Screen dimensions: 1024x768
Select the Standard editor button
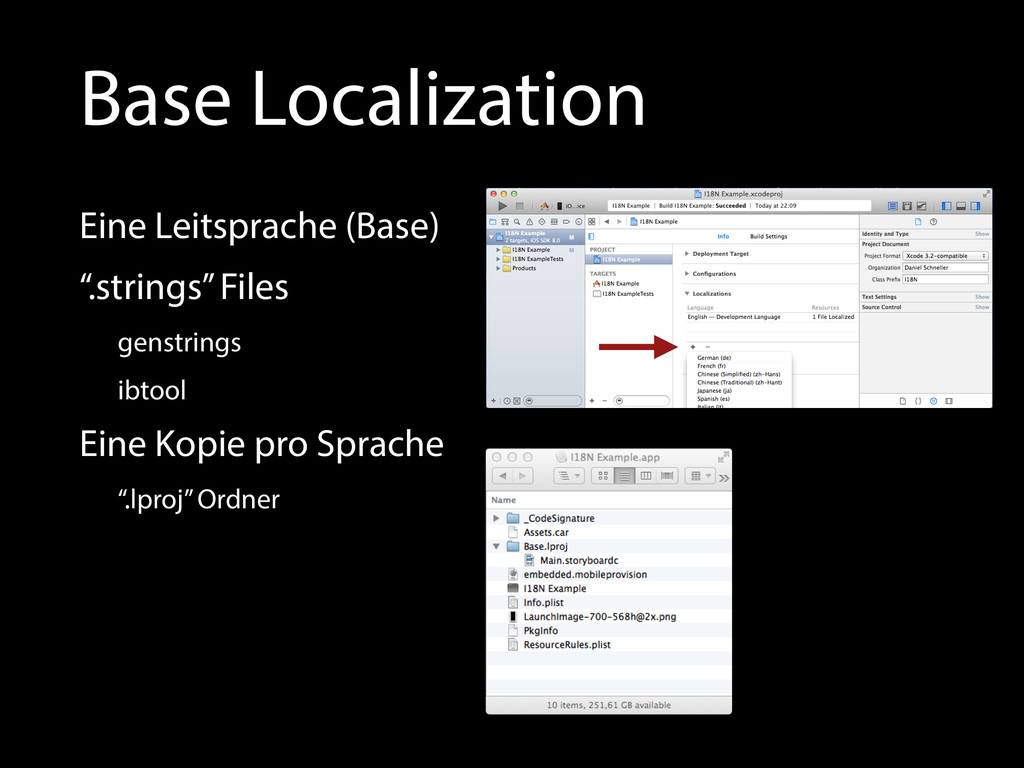click(x=893, y=206)
